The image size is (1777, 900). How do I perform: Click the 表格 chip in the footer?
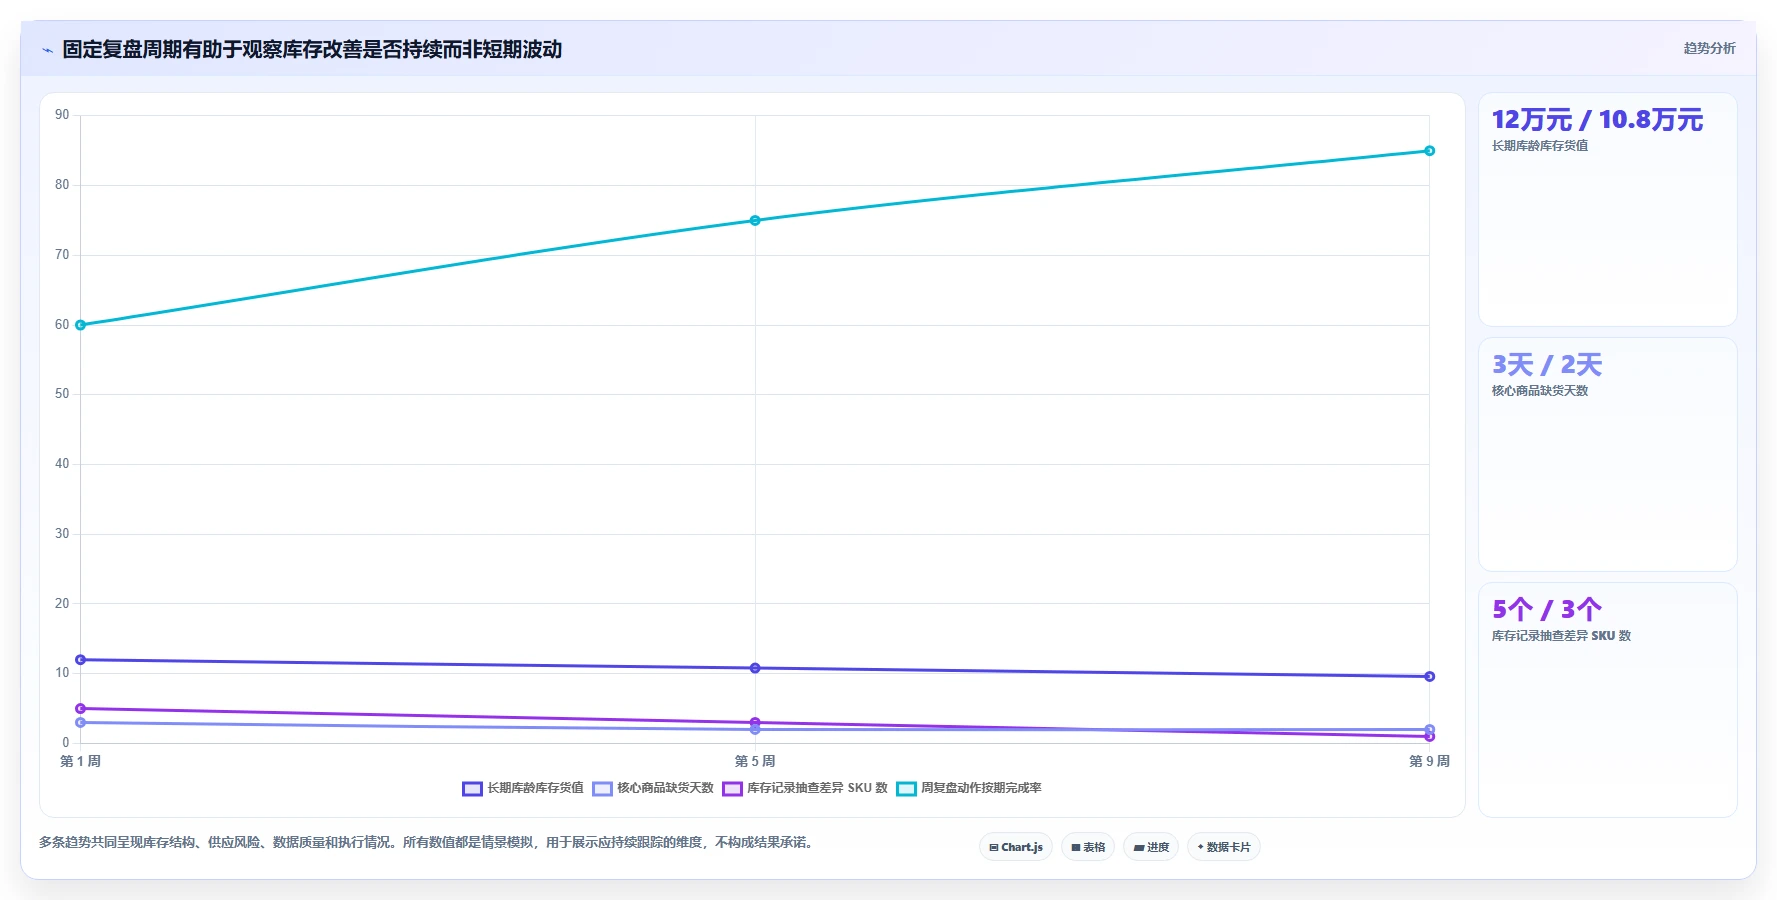coord(1088,847)
